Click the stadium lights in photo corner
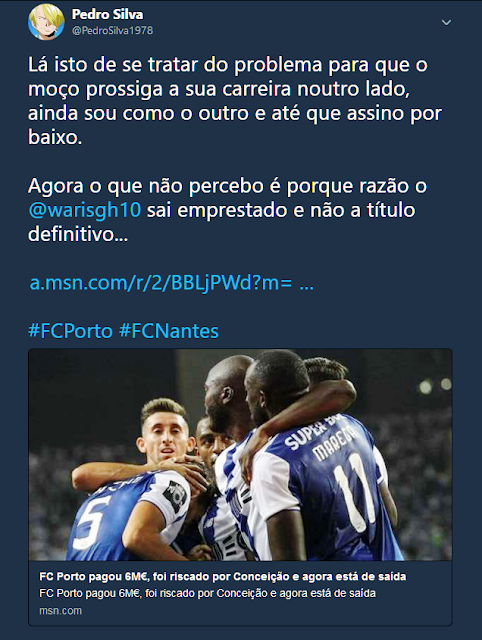Image resolution: width=482 pixels, height=640 pixels. pos(435,385)
